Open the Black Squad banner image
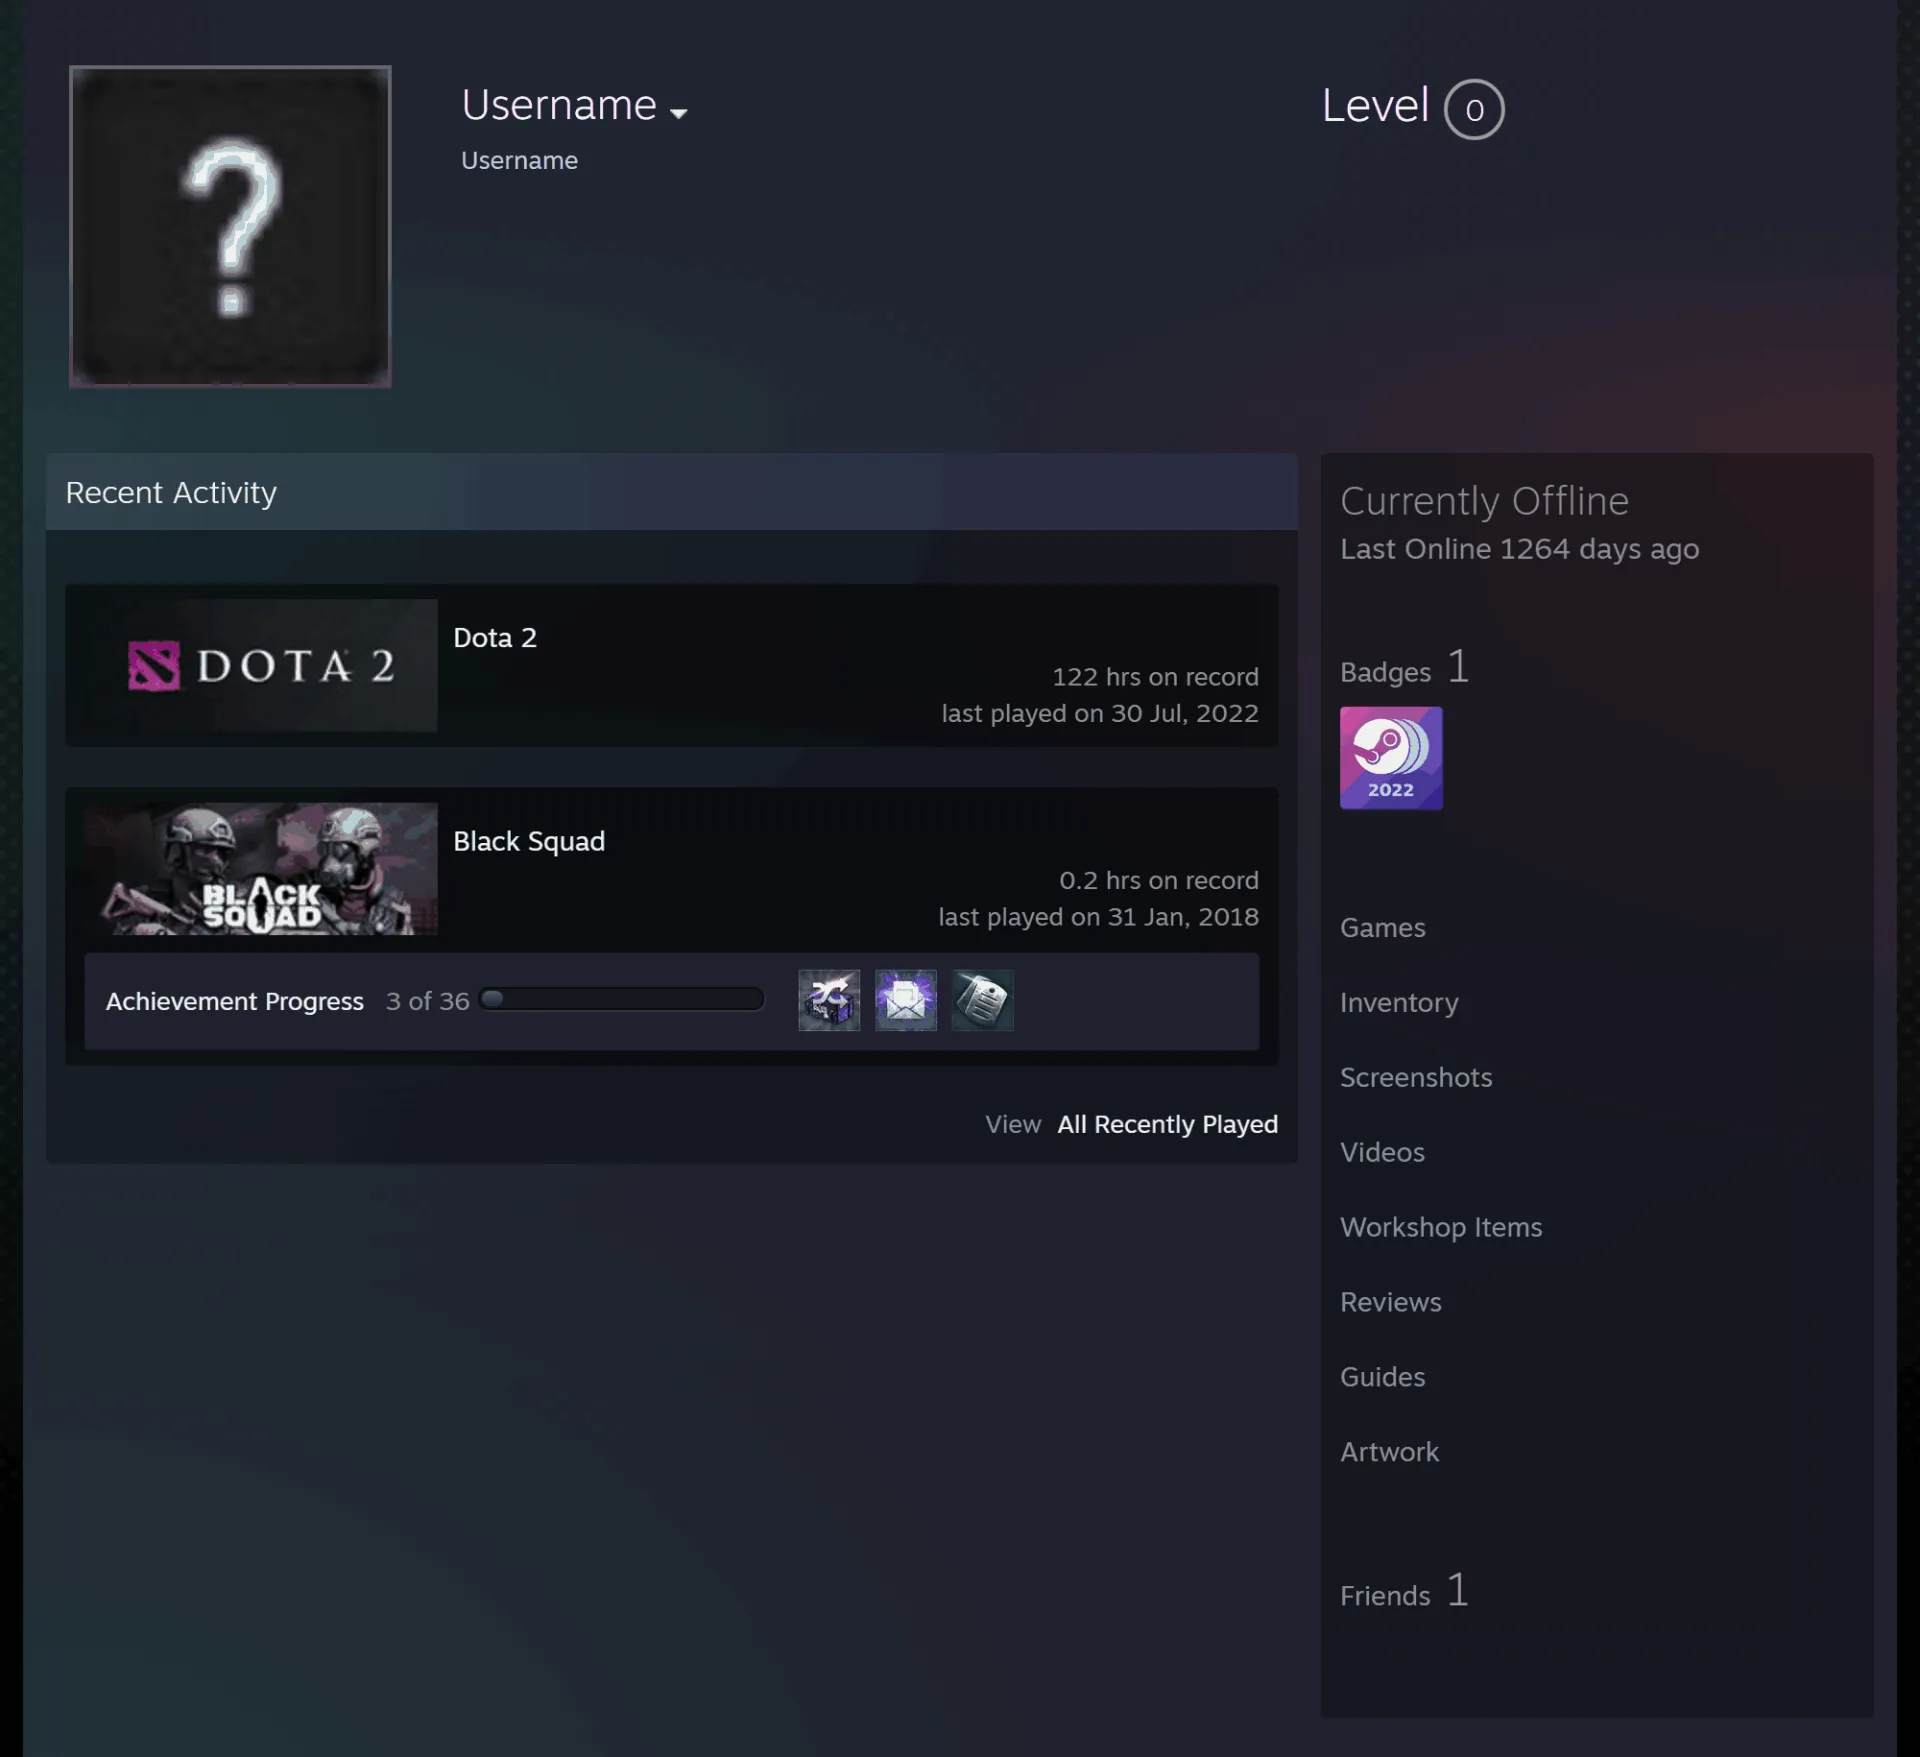The height and width of the screenshot is (1757, 1920). [x=261, y=869]
